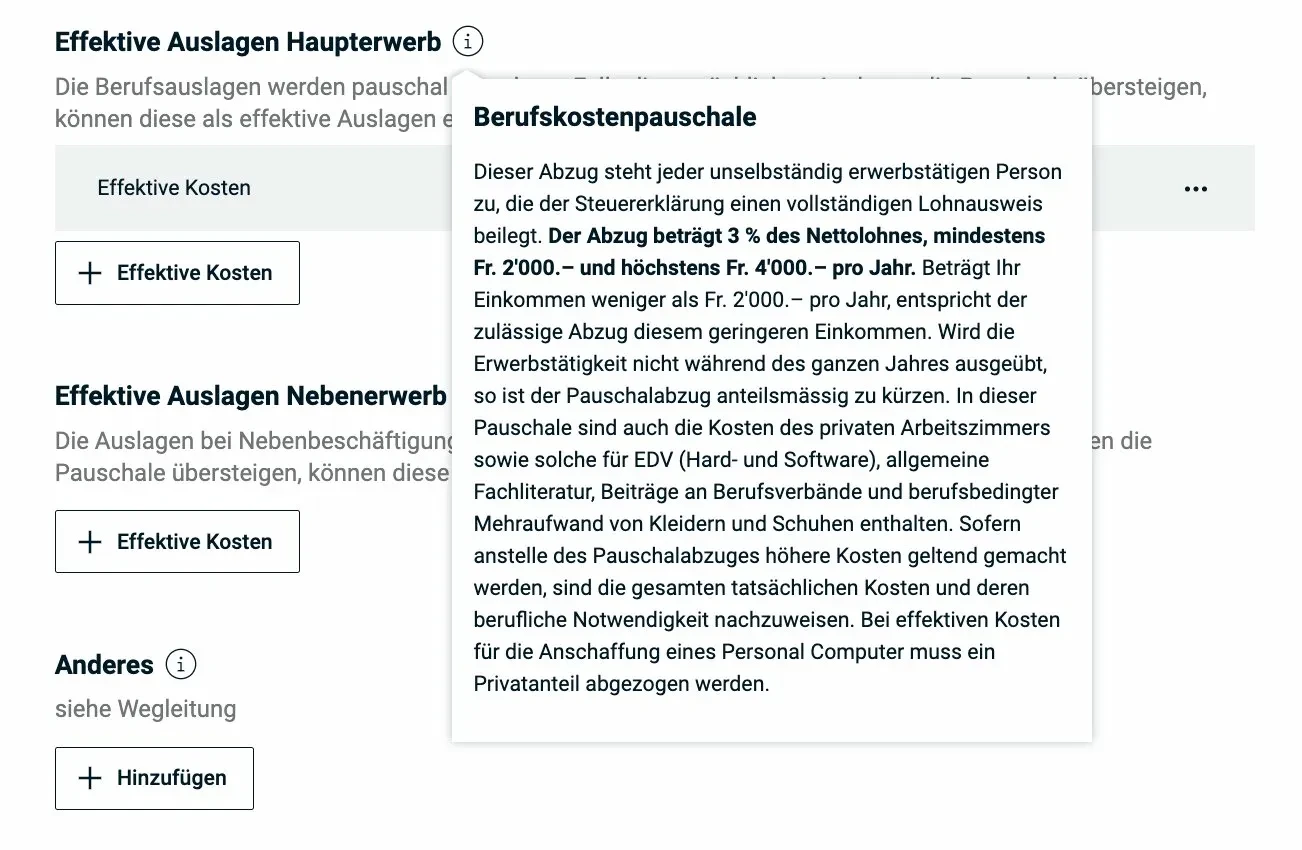Click the Hinzufügen button under Anderes

[x=154, y=778]
